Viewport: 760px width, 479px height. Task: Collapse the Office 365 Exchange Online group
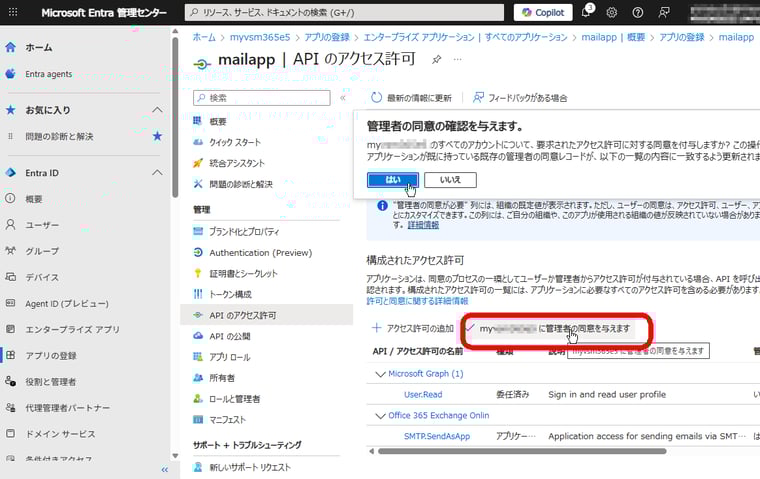coord(380,415)
